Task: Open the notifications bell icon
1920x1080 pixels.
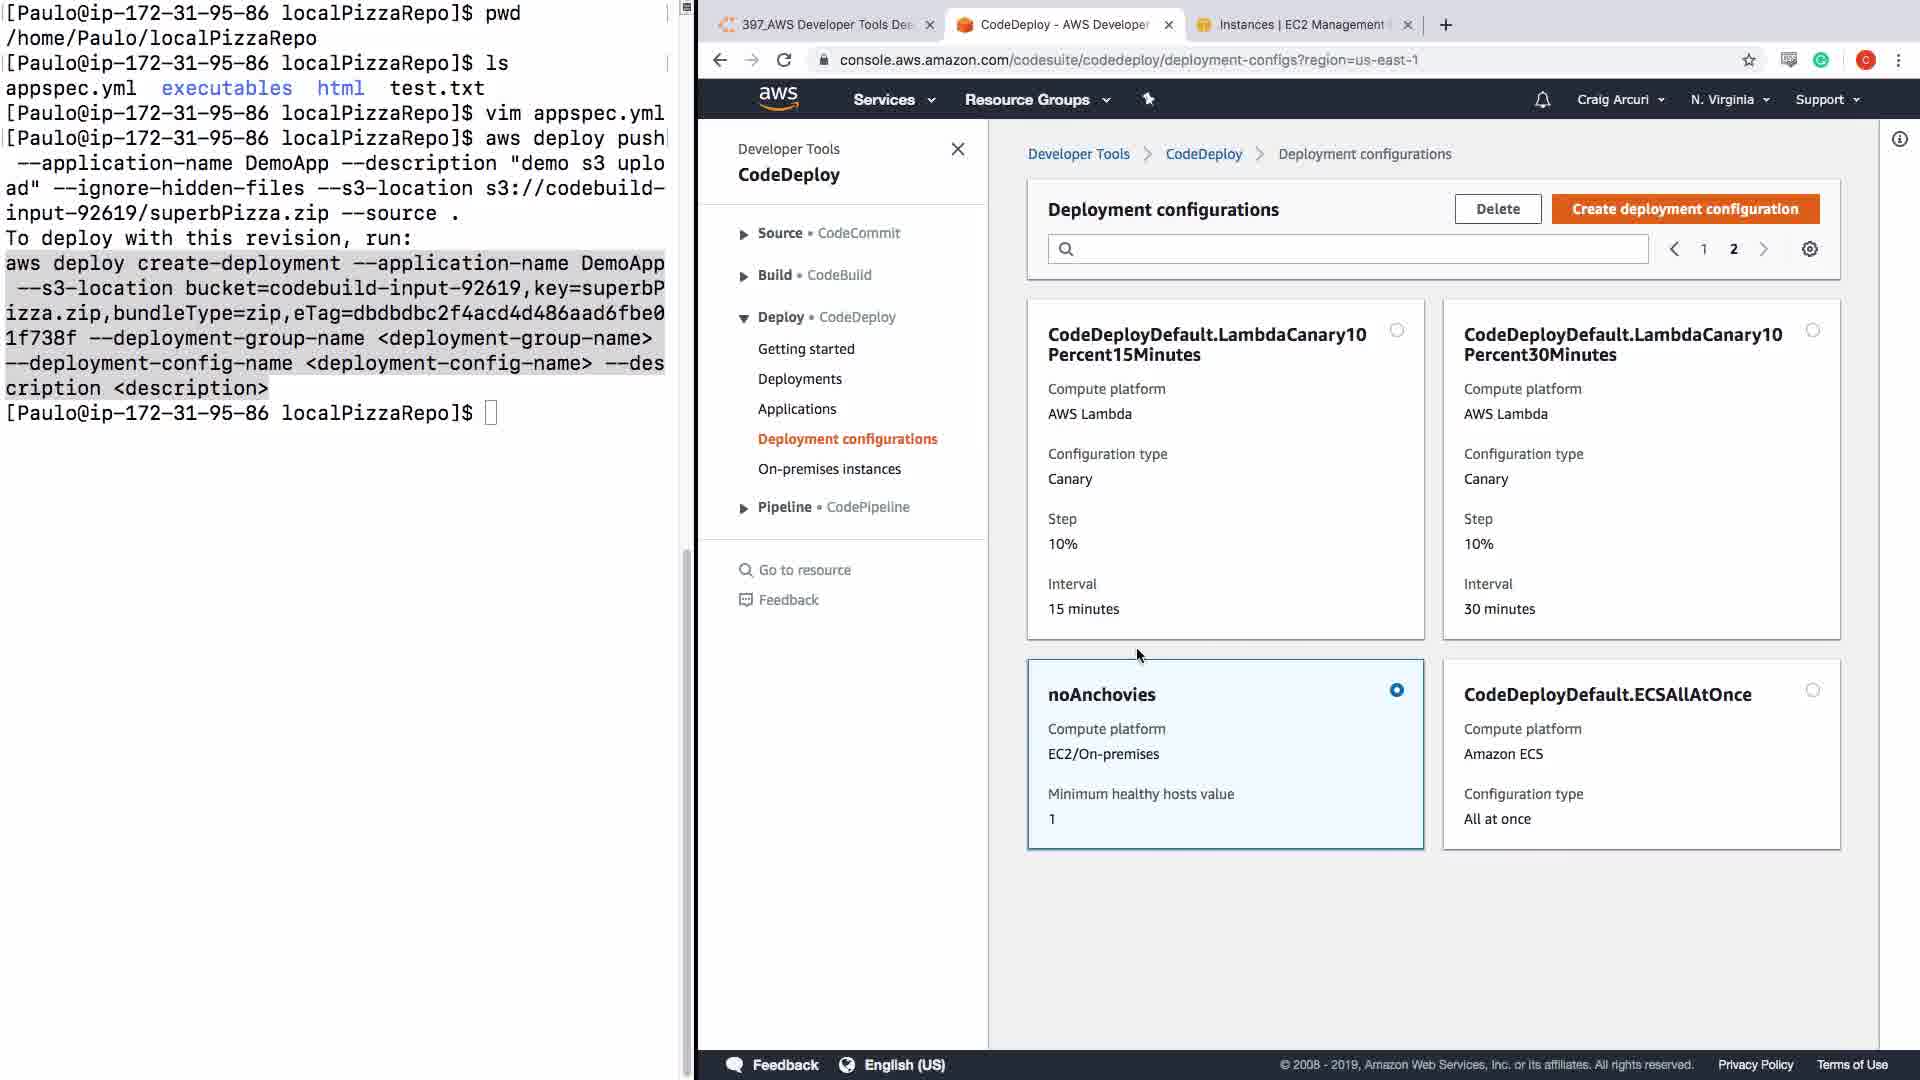Action: coord(1542,100)
